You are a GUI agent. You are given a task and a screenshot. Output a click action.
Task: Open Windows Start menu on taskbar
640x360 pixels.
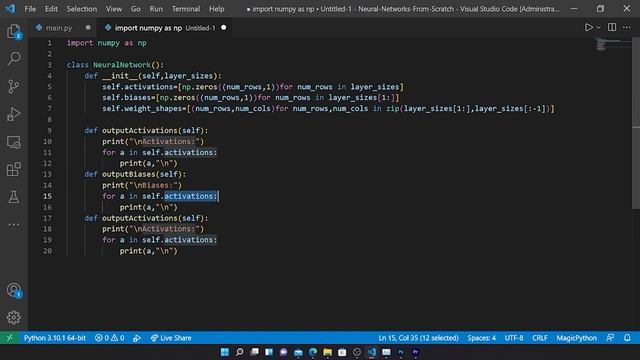[x=224, y=352]
